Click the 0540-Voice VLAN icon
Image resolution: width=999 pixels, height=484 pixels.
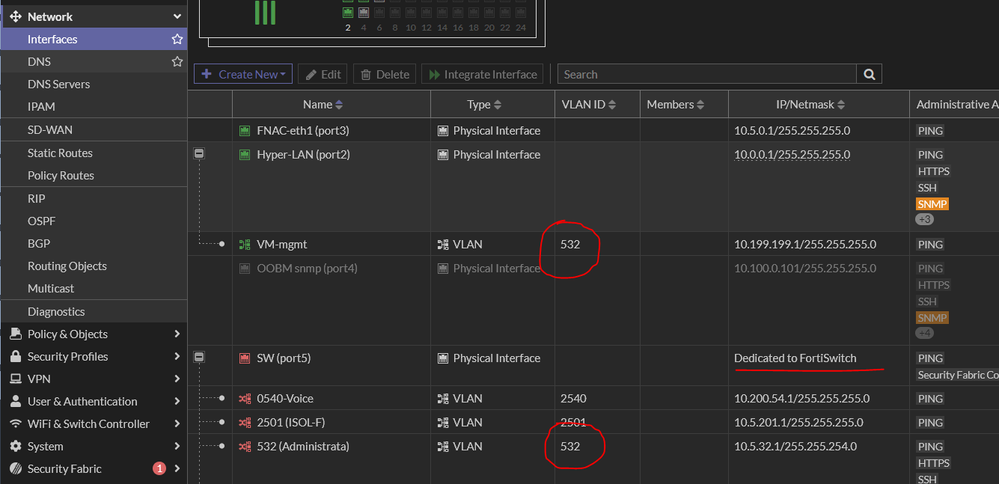click(245, 399)
